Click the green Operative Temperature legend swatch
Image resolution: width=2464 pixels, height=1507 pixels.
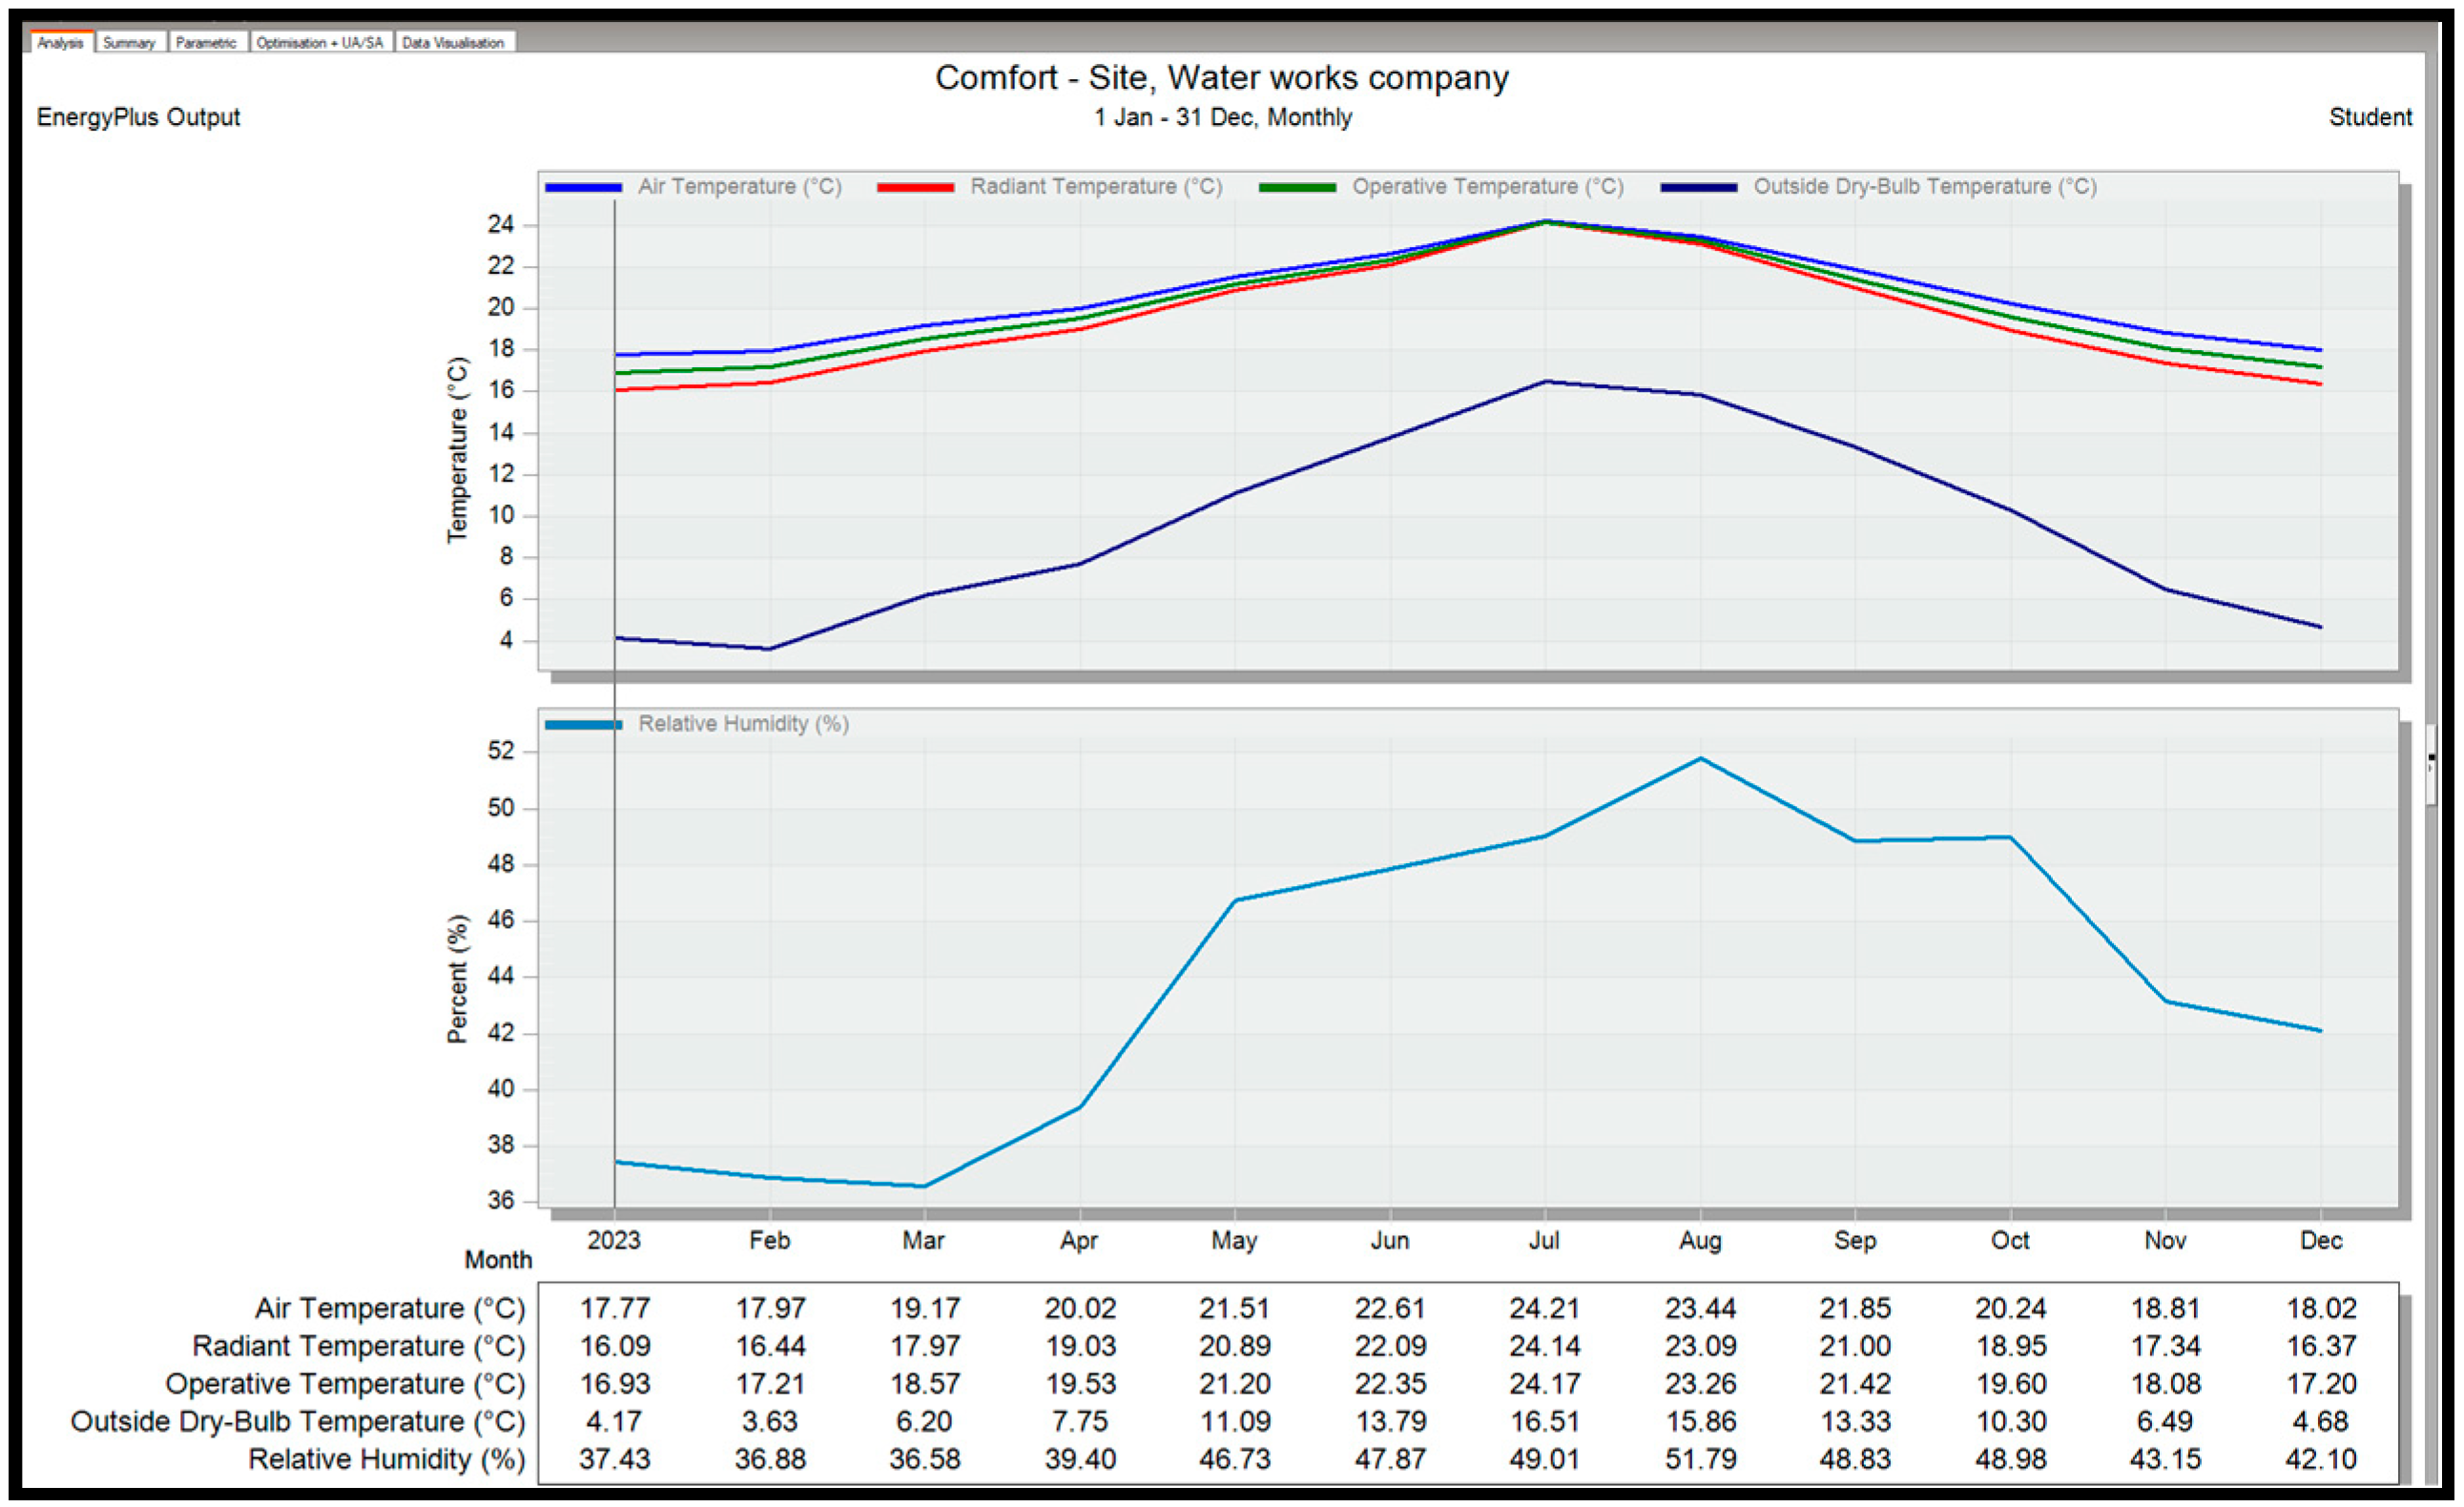pos(1297,187)
